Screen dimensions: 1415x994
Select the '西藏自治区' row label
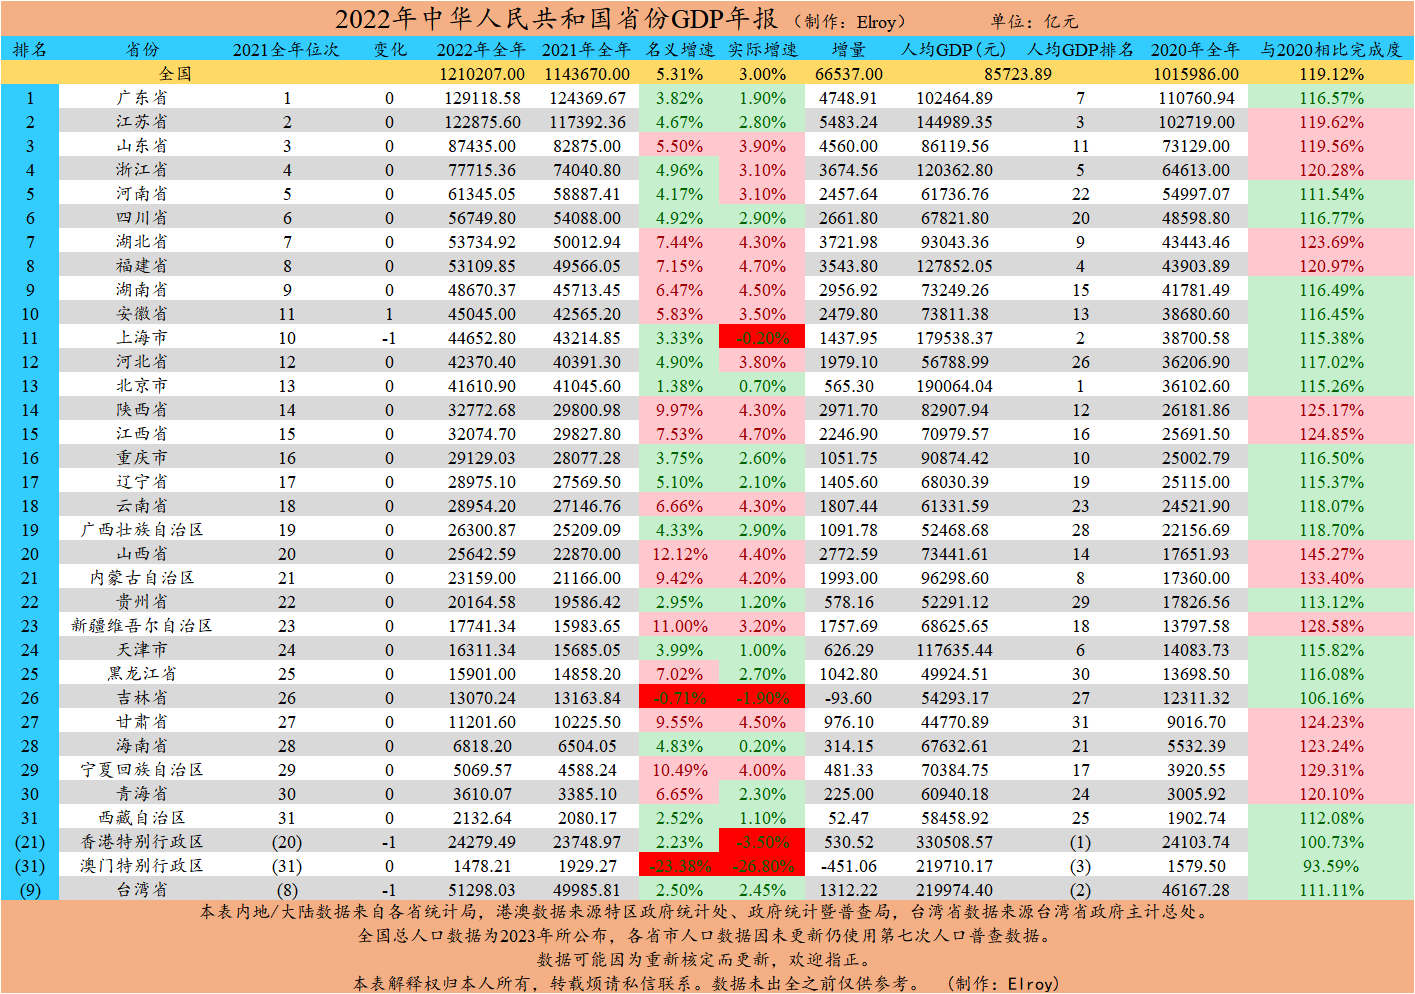(x=142, y=817)
